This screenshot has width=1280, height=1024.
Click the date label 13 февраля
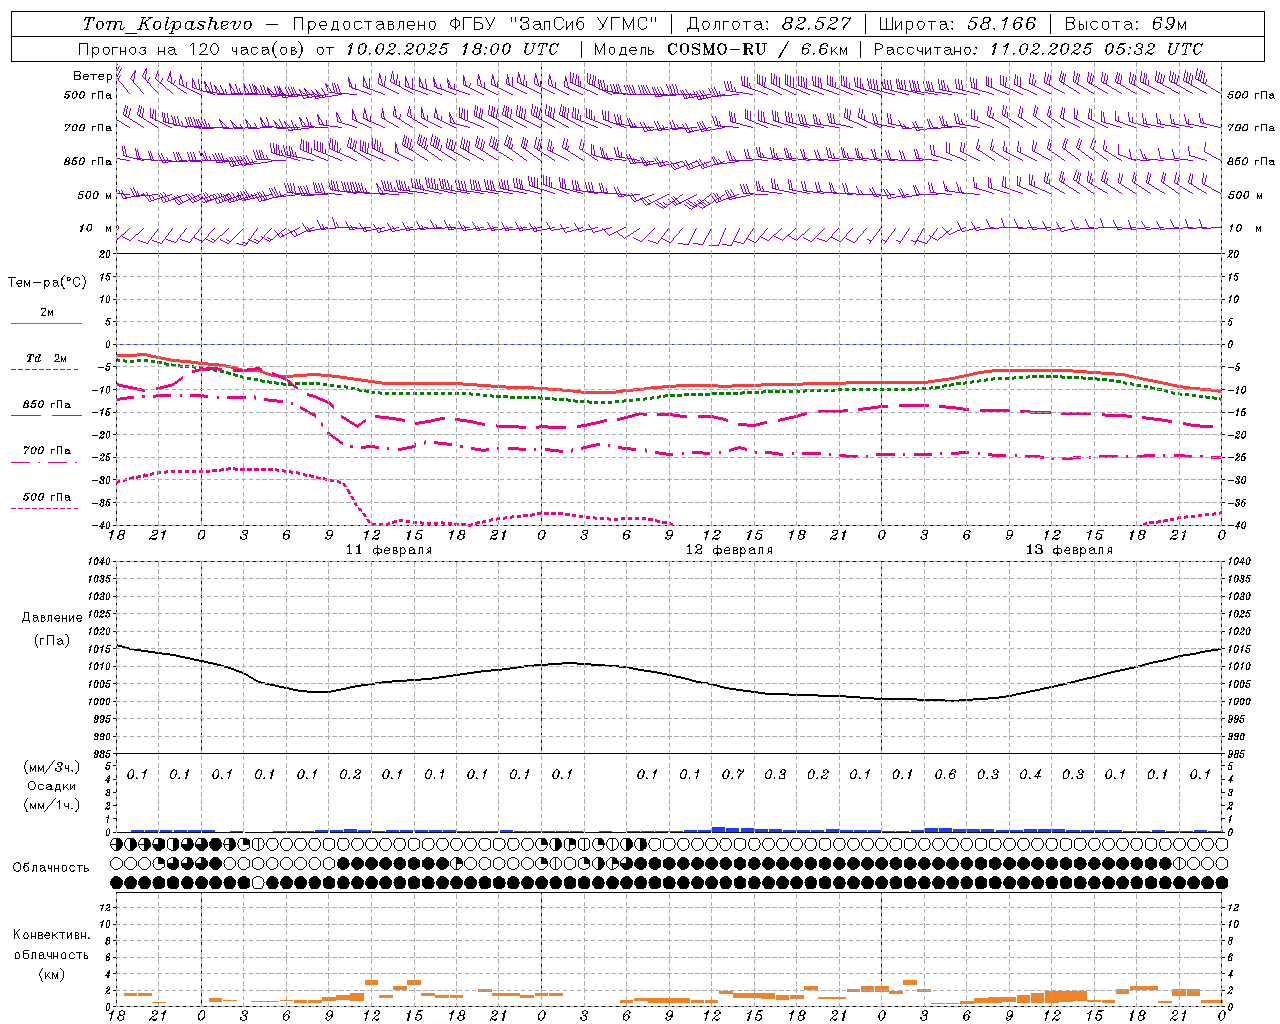1069,550
